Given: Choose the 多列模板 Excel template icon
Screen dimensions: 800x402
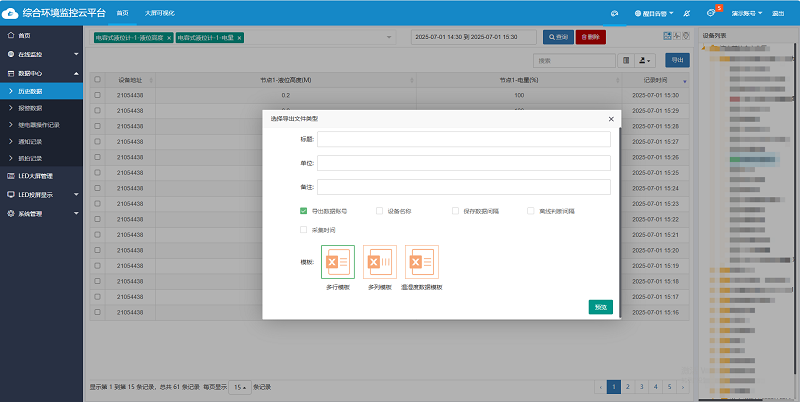Looking at the screenshot, I should [x=379, y=262].
